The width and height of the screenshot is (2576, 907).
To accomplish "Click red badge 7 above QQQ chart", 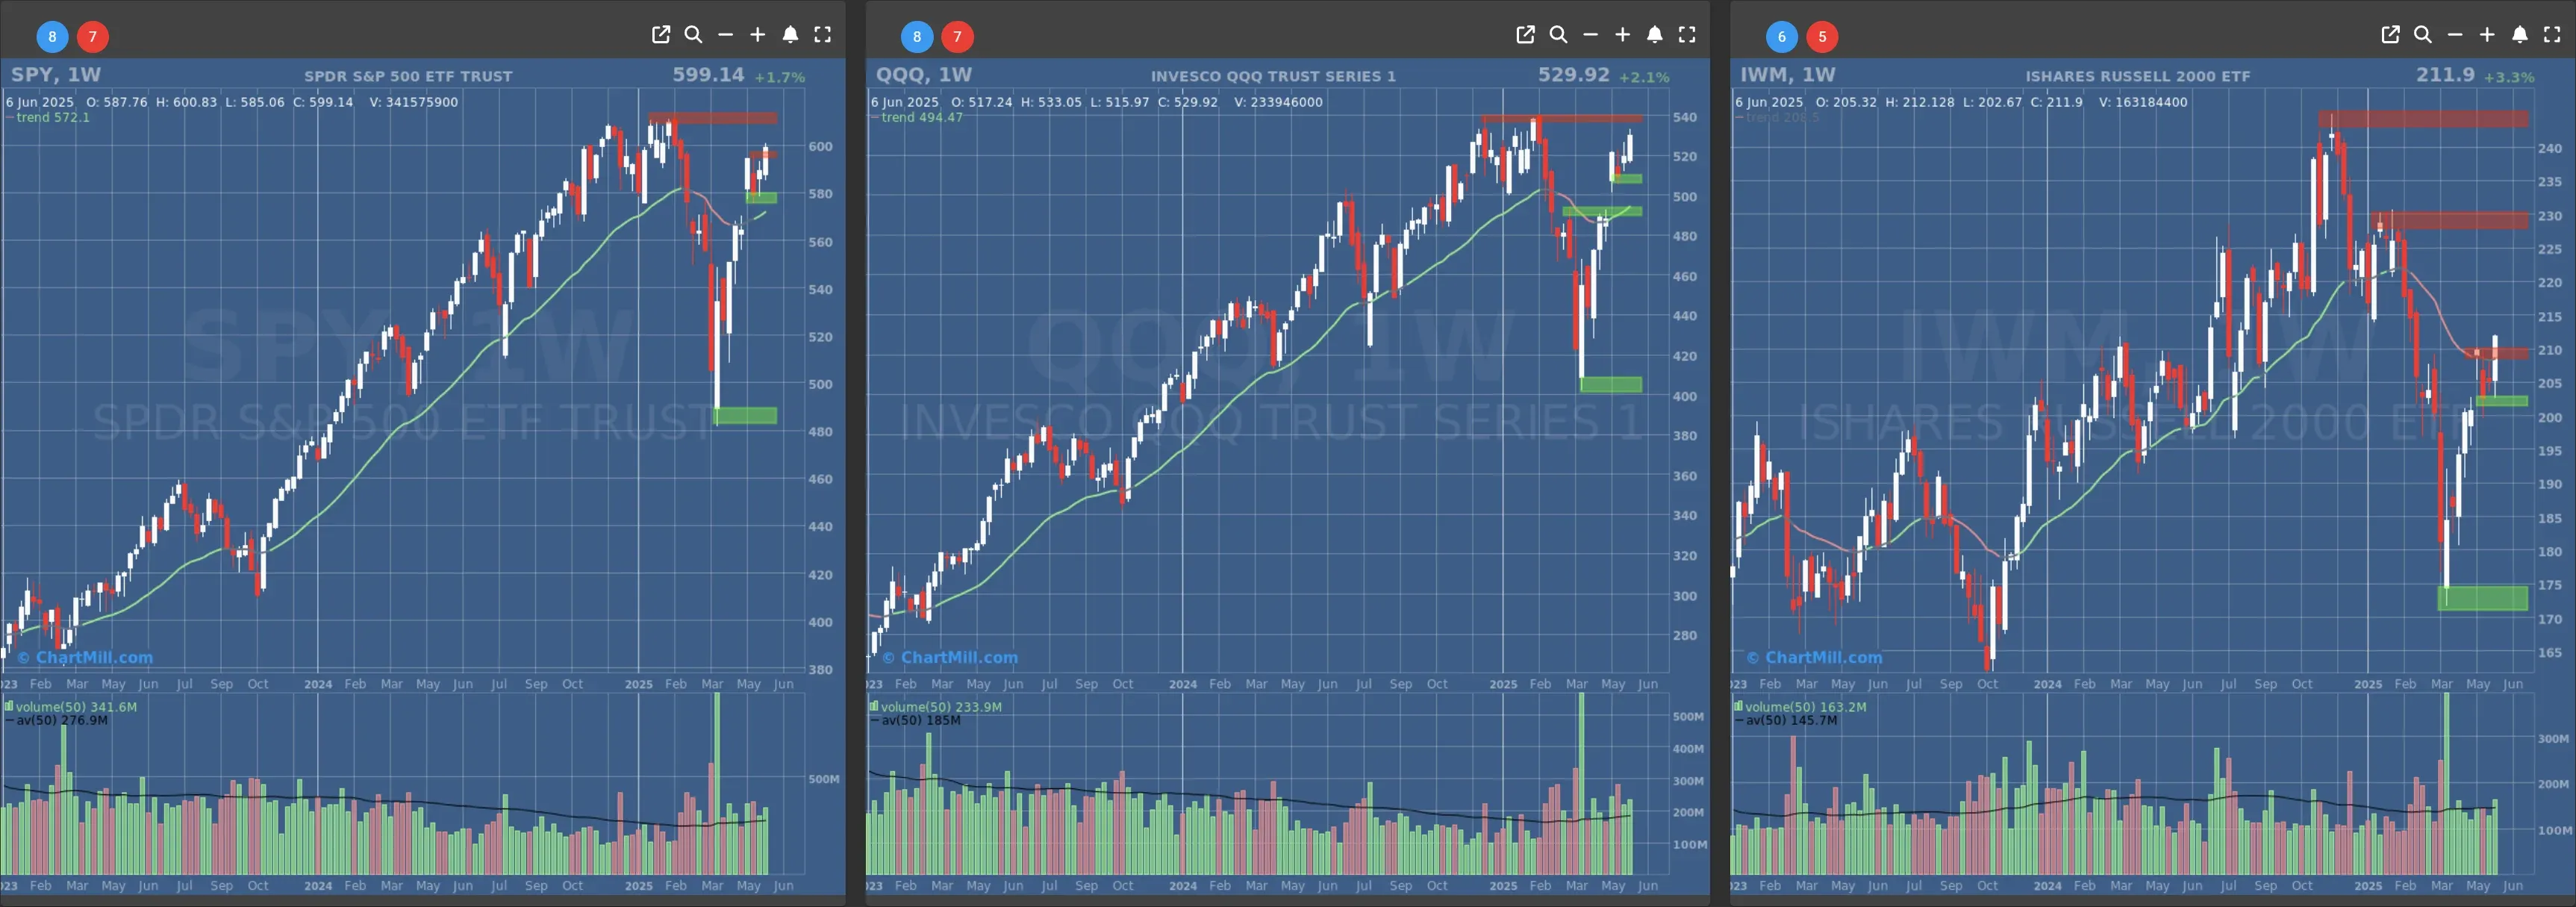I will [957, 37].
